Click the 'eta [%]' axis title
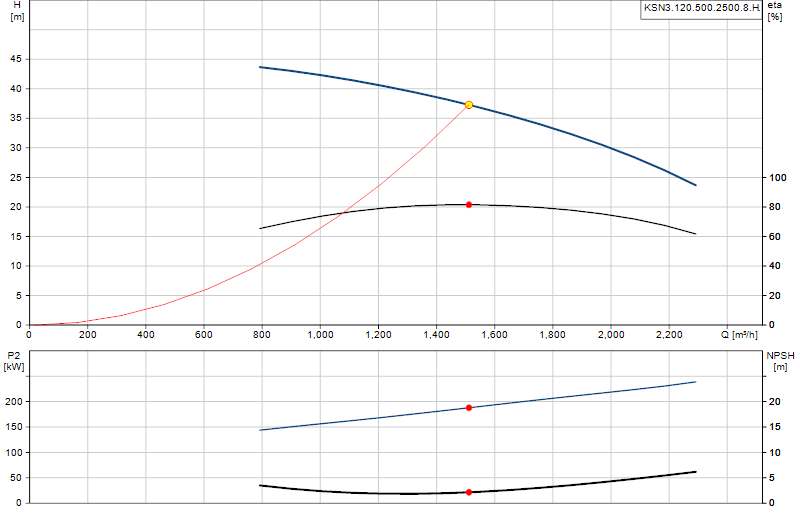800x520 pixels. click(x=774, y=11)
